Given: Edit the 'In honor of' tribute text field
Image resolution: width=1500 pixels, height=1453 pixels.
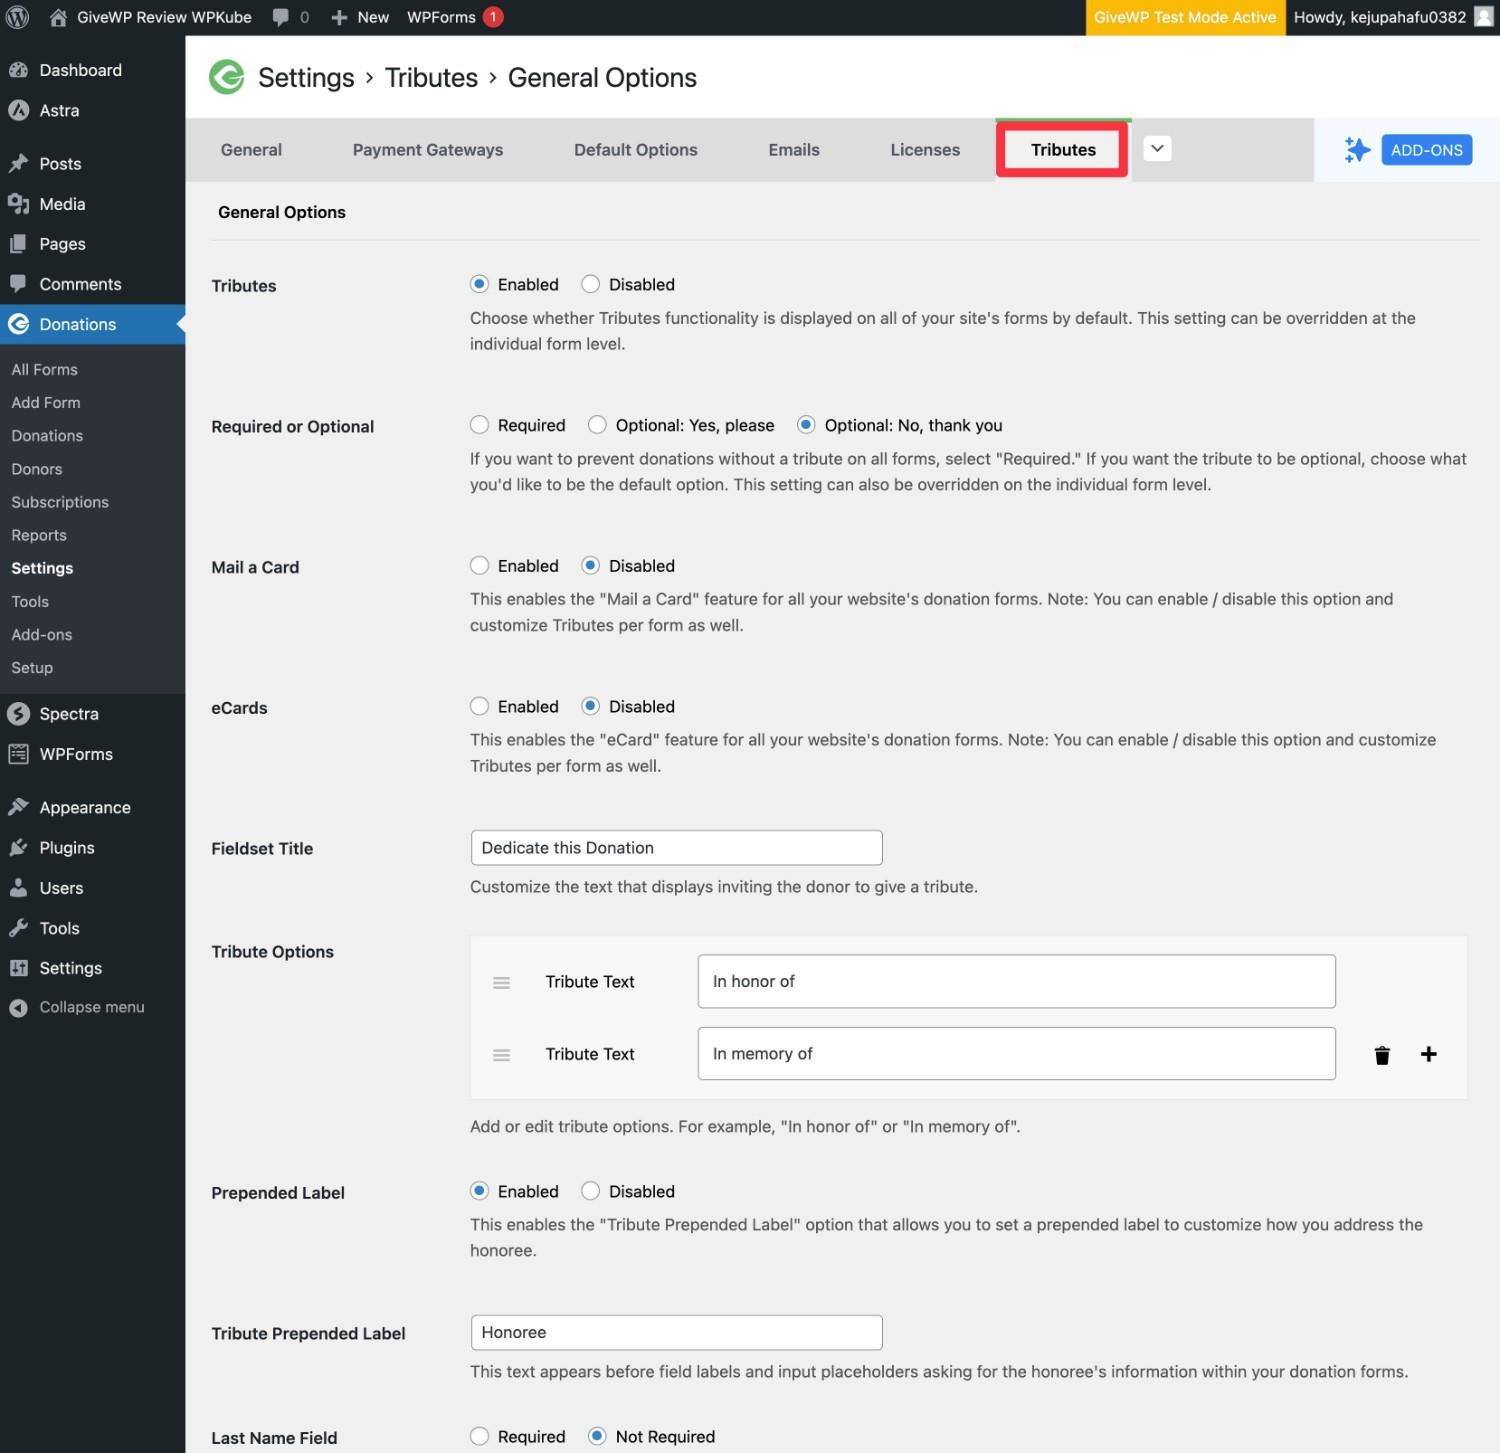Looking at the screenshot, I should (x=1016, y=982).
